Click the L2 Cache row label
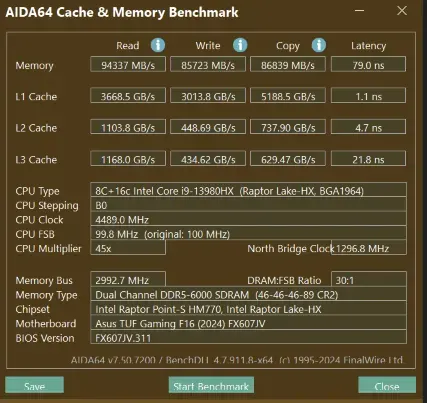This screenshot has width=427, height=403. click(36, 128)
